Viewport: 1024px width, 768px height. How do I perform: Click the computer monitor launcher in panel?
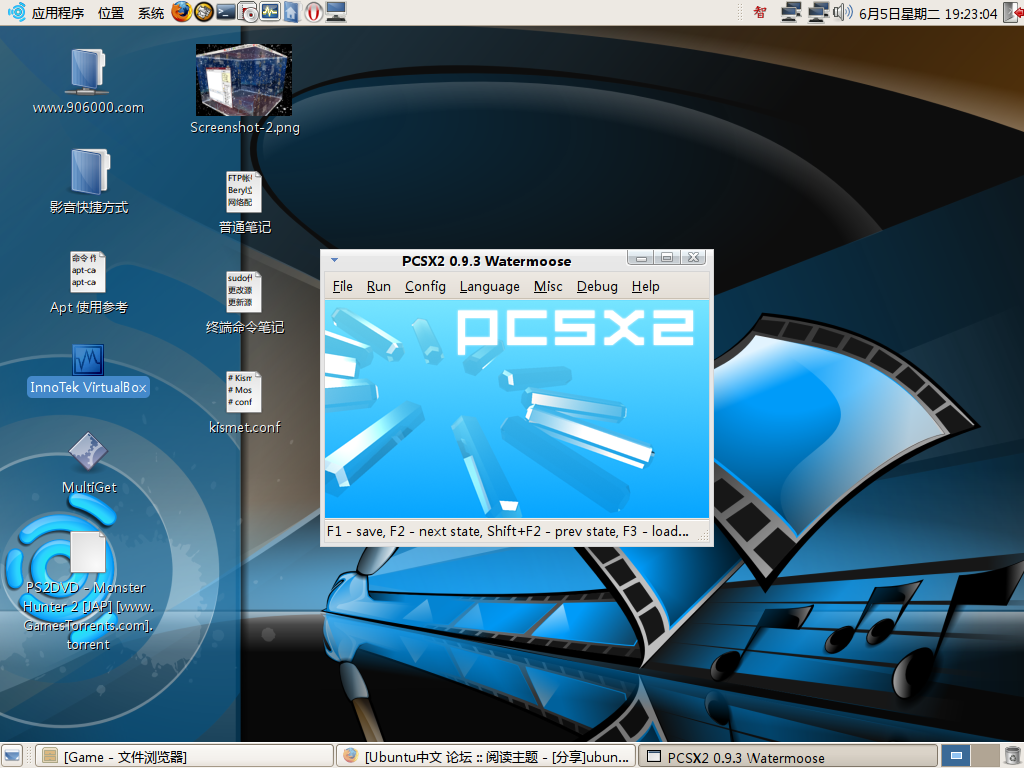(336, 12)
